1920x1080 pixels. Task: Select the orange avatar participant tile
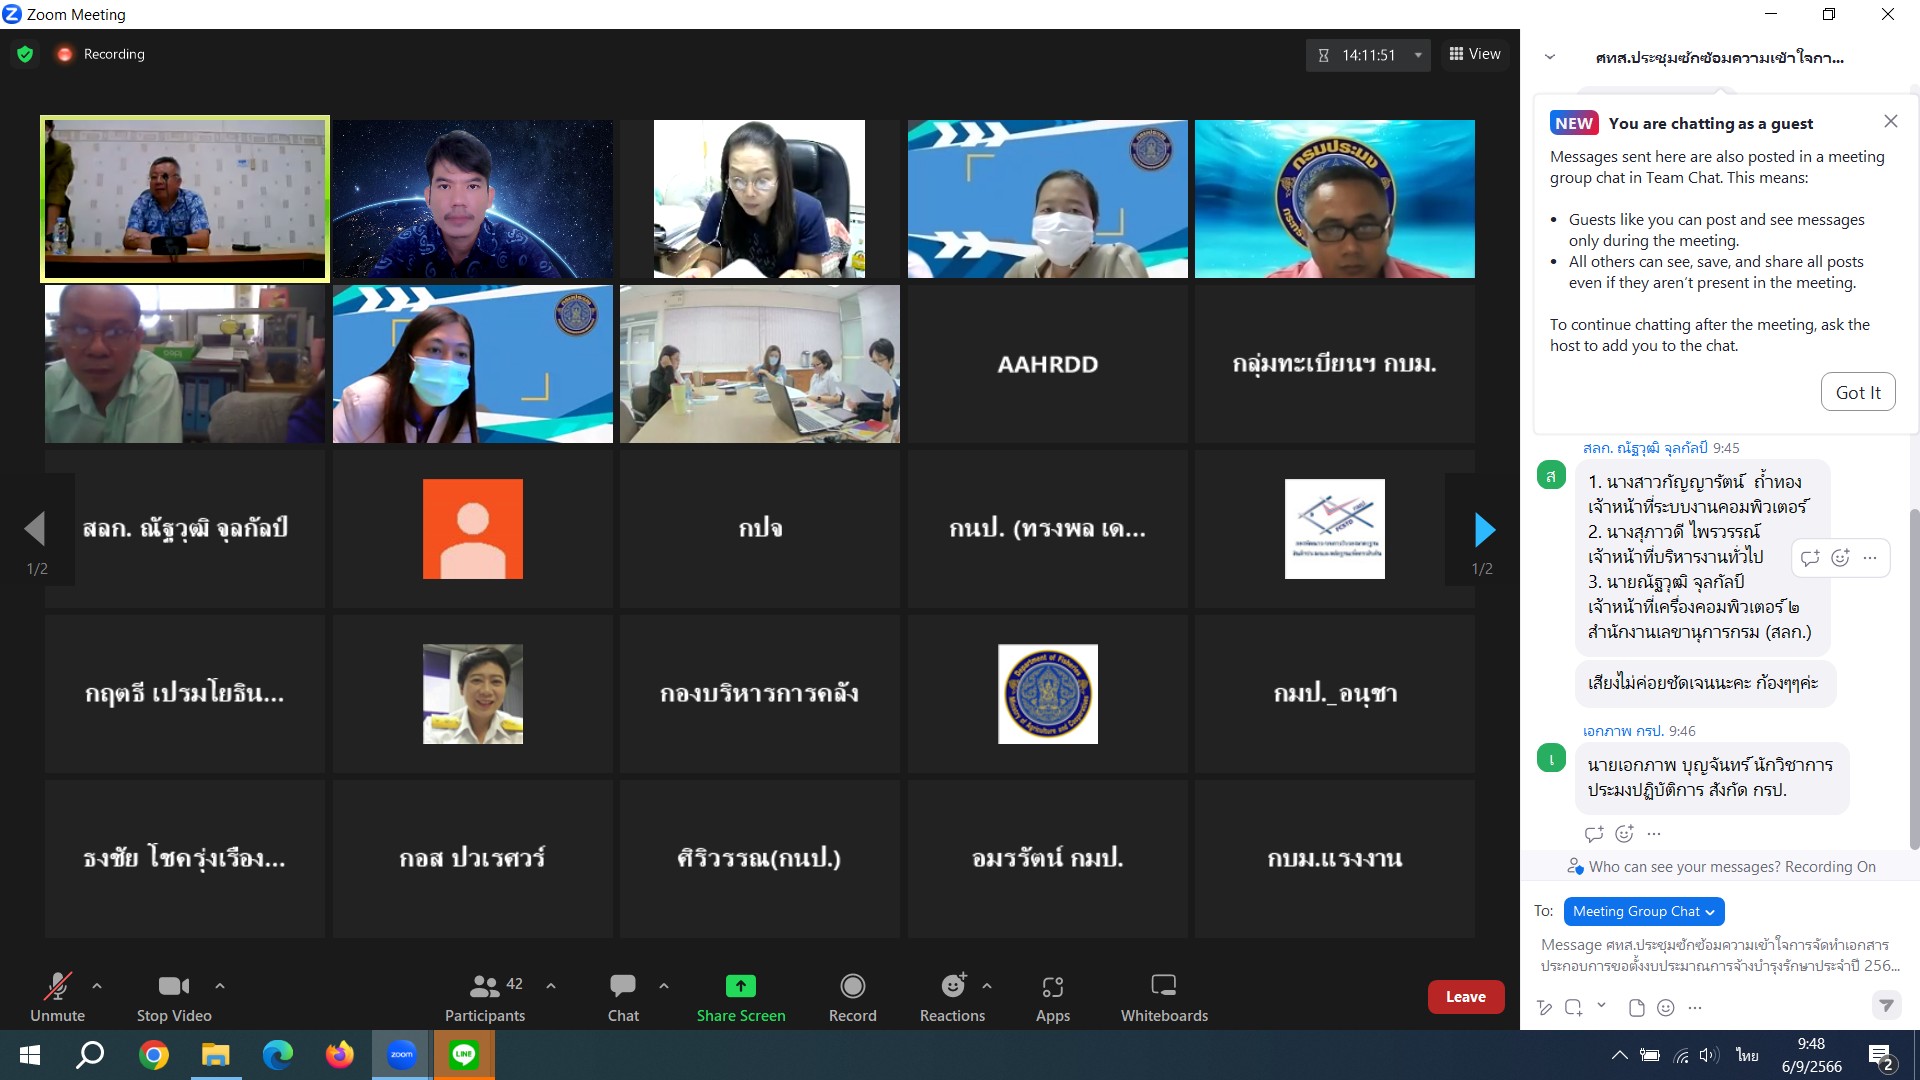(472, 529)
